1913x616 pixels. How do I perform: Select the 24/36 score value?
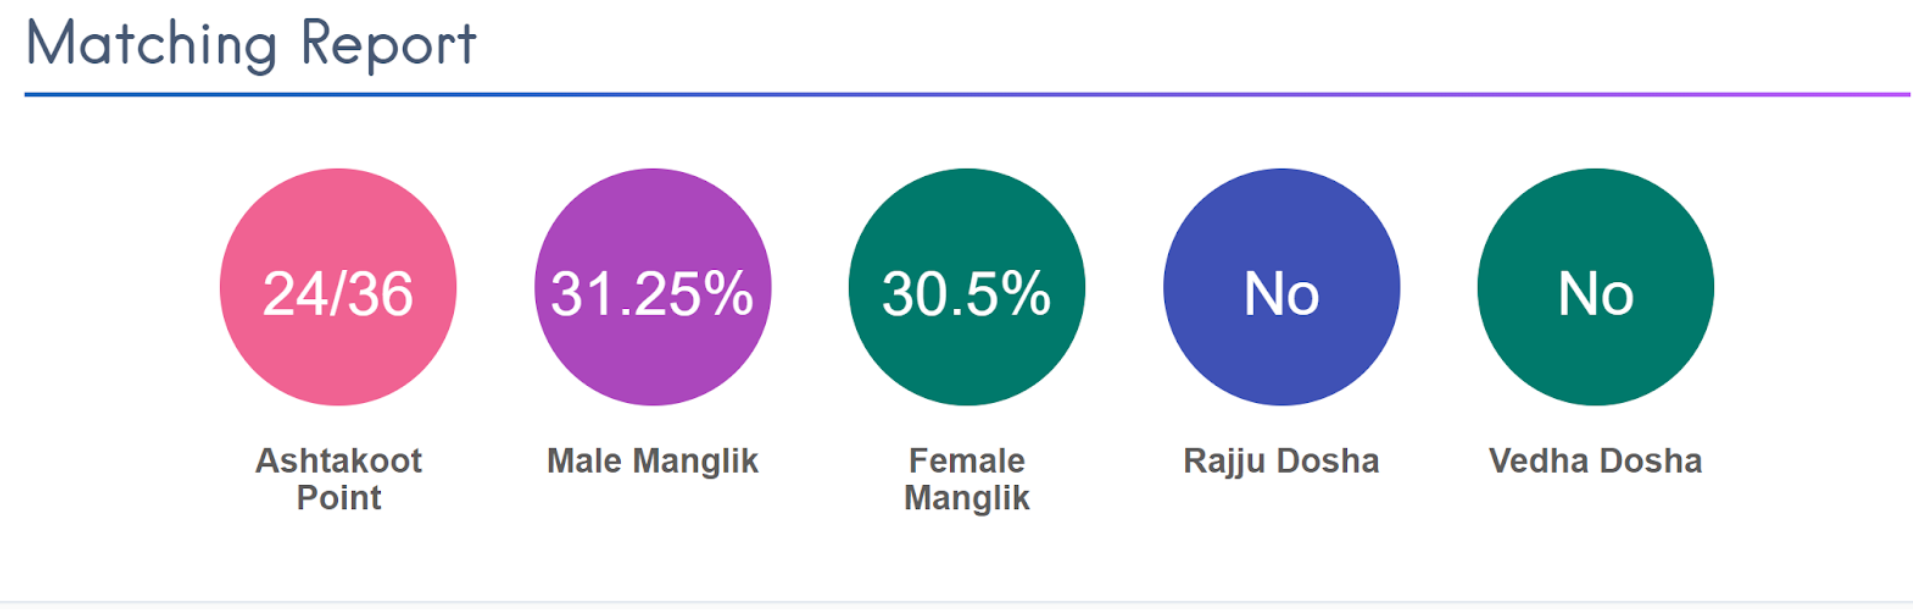pyautogui.click(x=338, y=294)
